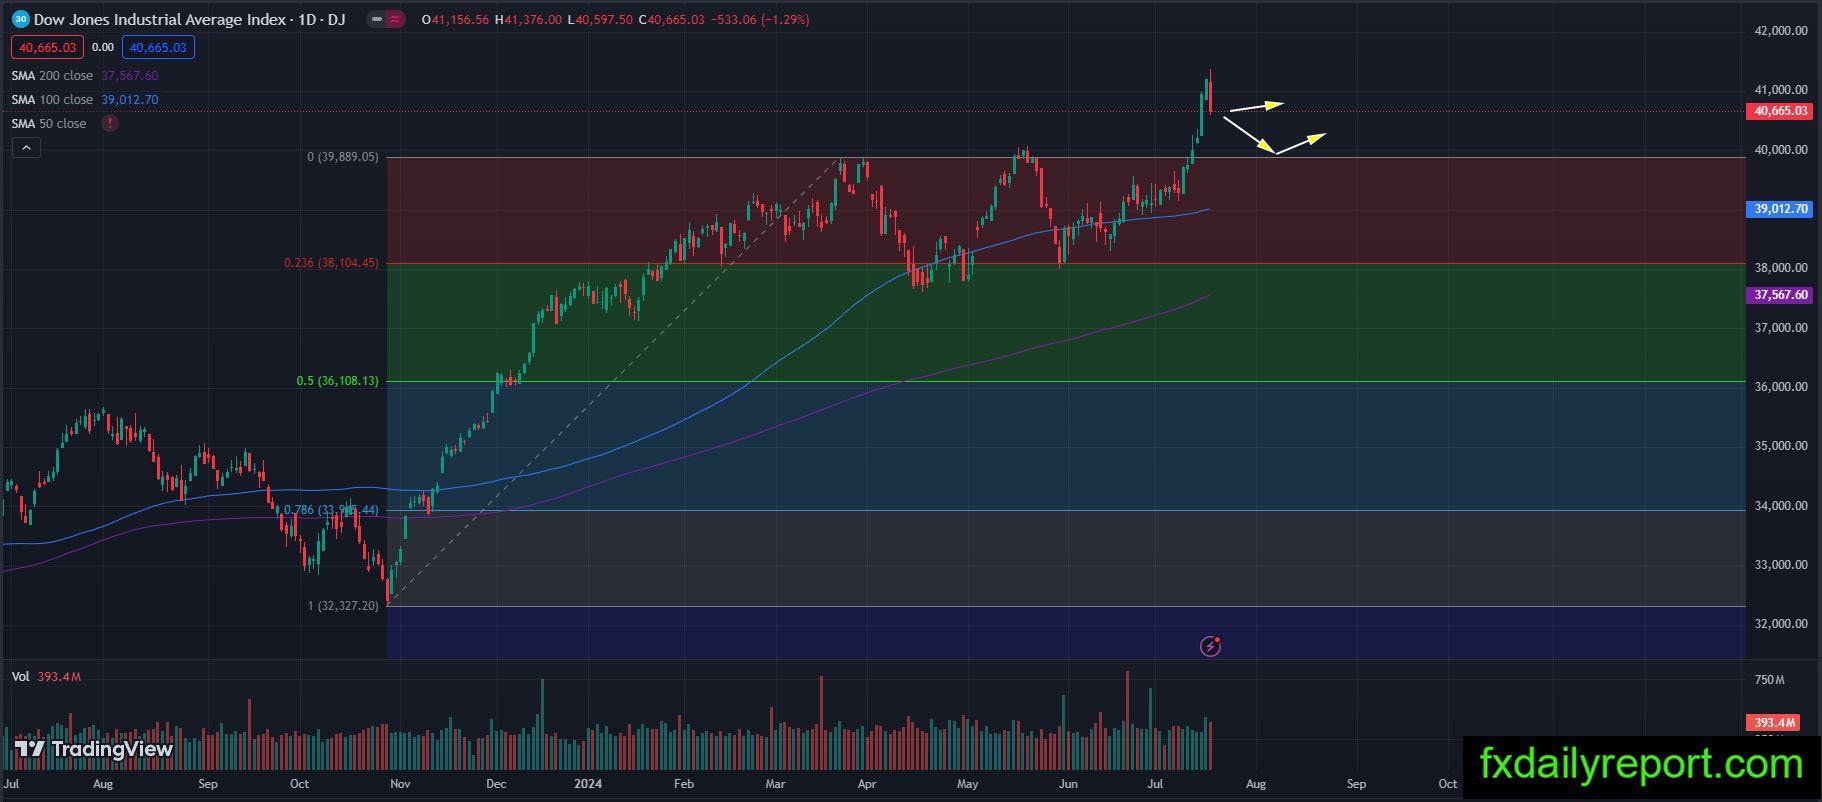Click the 2024 label on the time axis

point(588,784)
